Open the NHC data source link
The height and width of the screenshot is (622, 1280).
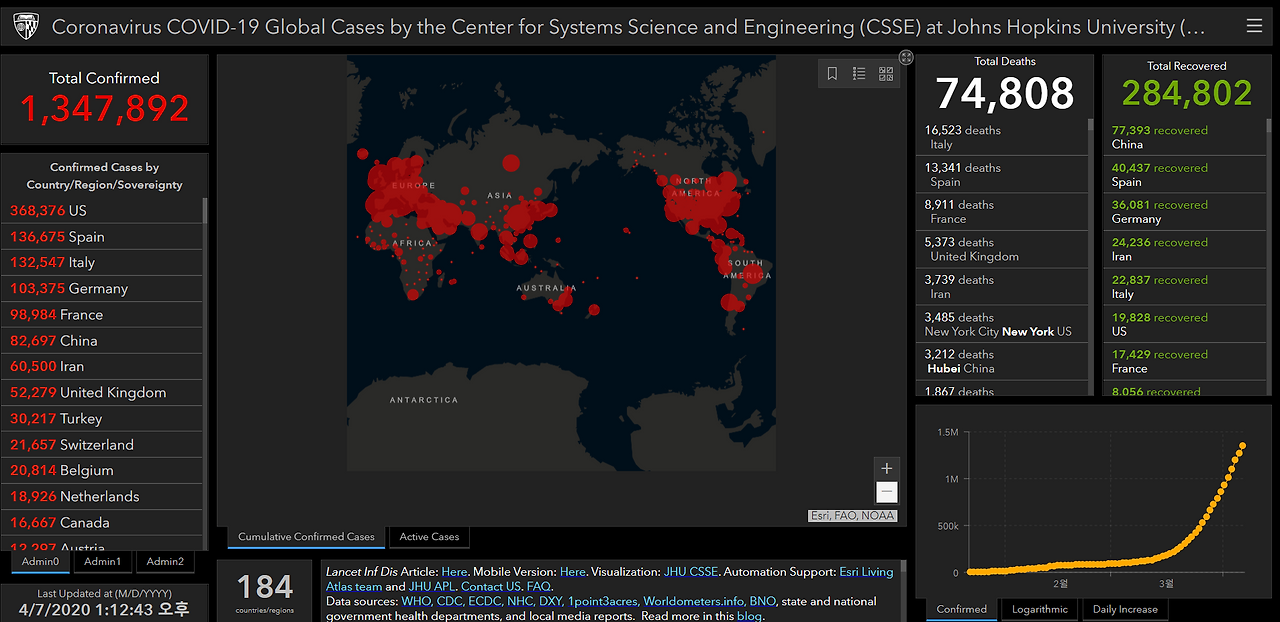(x=520, y=601)
